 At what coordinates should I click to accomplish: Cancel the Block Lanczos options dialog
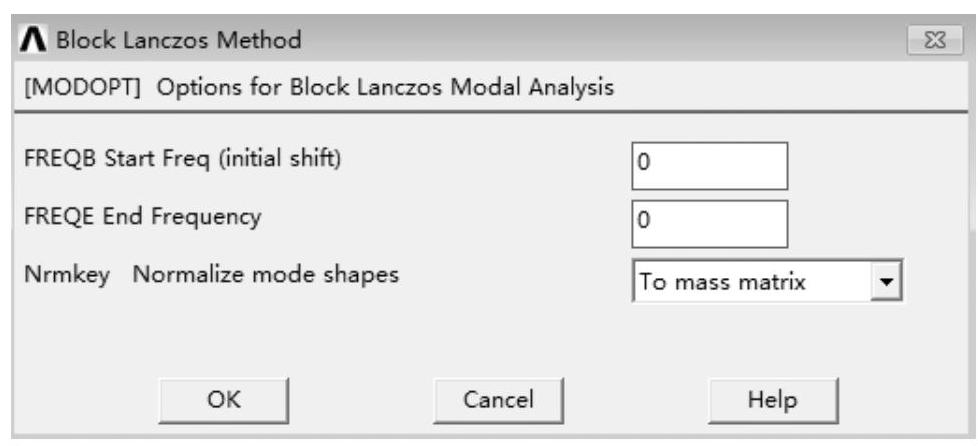pos(498,400)
